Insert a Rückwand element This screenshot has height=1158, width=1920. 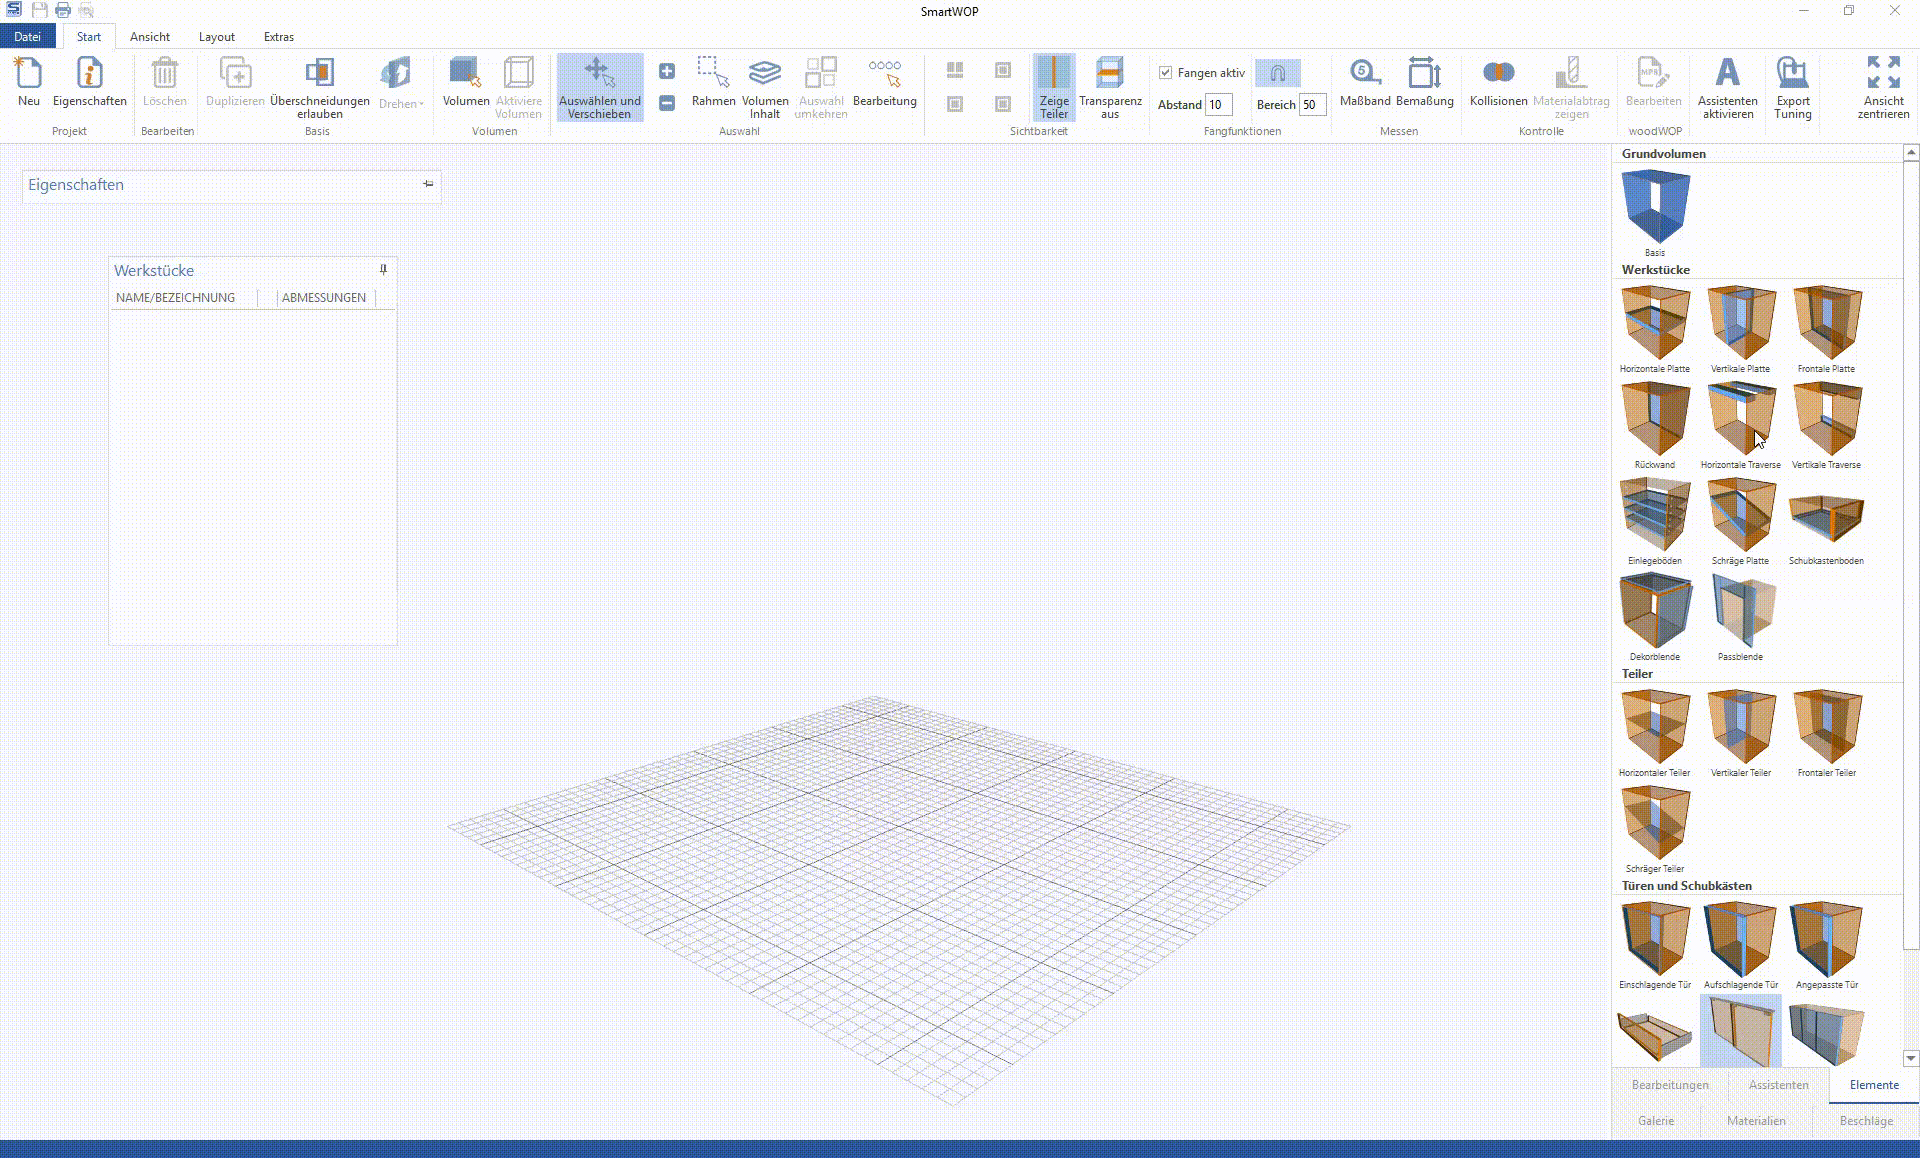pyautogui.click(x=1654, y=418)
